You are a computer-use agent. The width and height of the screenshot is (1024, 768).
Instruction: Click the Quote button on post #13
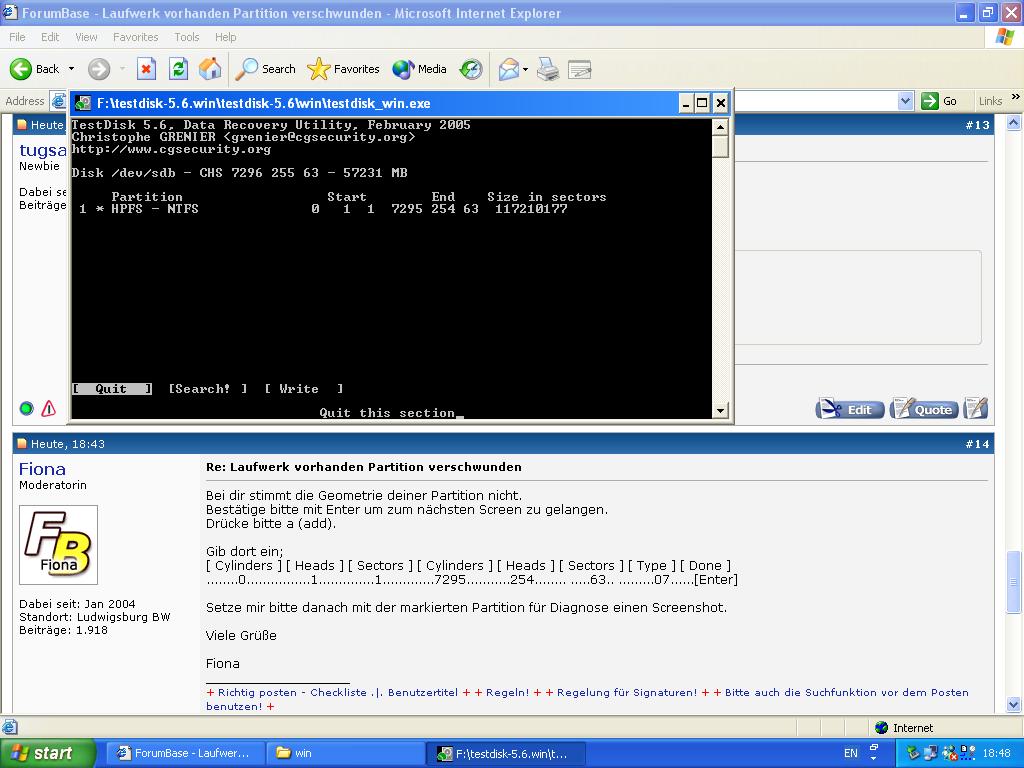[x=924, y=409]
